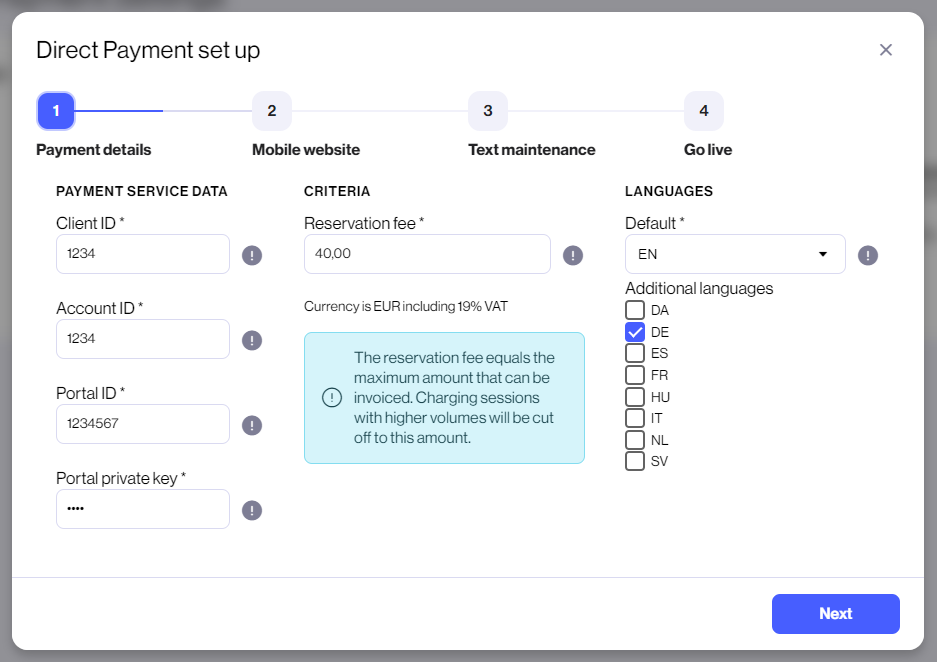Click the info icon beside Reservation fee

[572, 255]
